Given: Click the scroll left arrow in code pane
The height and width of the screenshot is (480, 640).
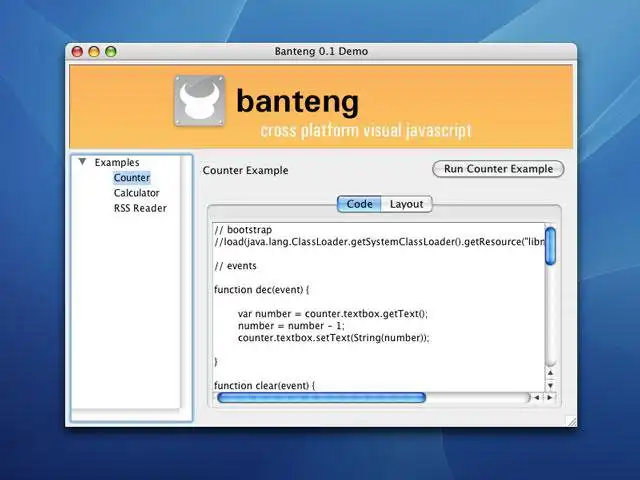Looking at the screenshot, I should [x=537, y=397].
